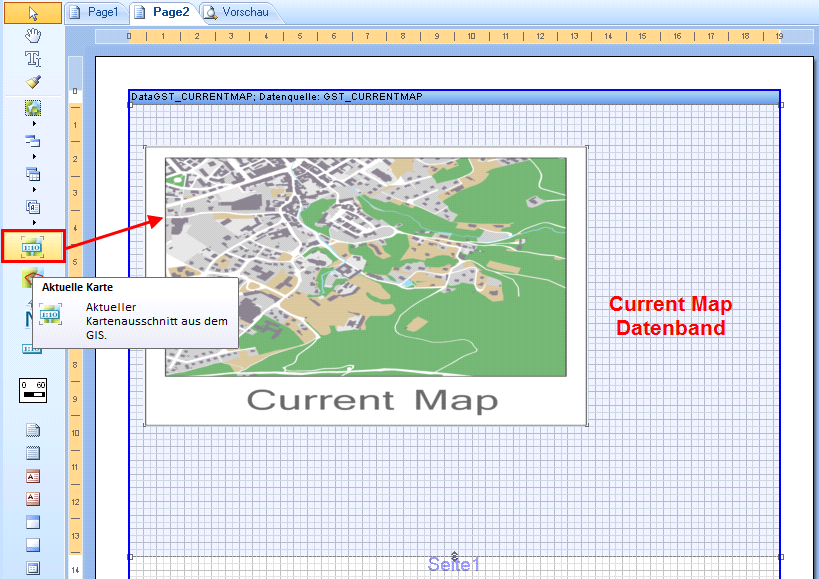Image resolution: width=819 pixels, height=579 pixels.
Task: Expand arrow below the table component
Action: click(x=34, y=189)
